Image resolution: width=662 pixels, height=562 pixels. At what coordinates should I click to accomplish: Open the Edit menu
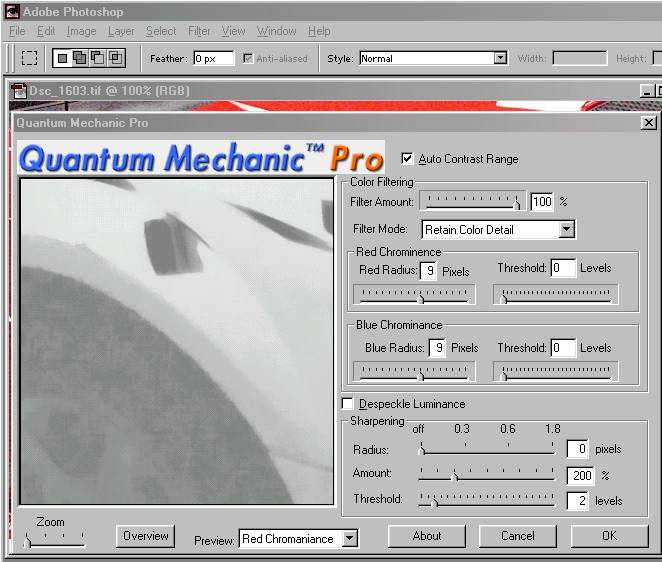point(46,31)
